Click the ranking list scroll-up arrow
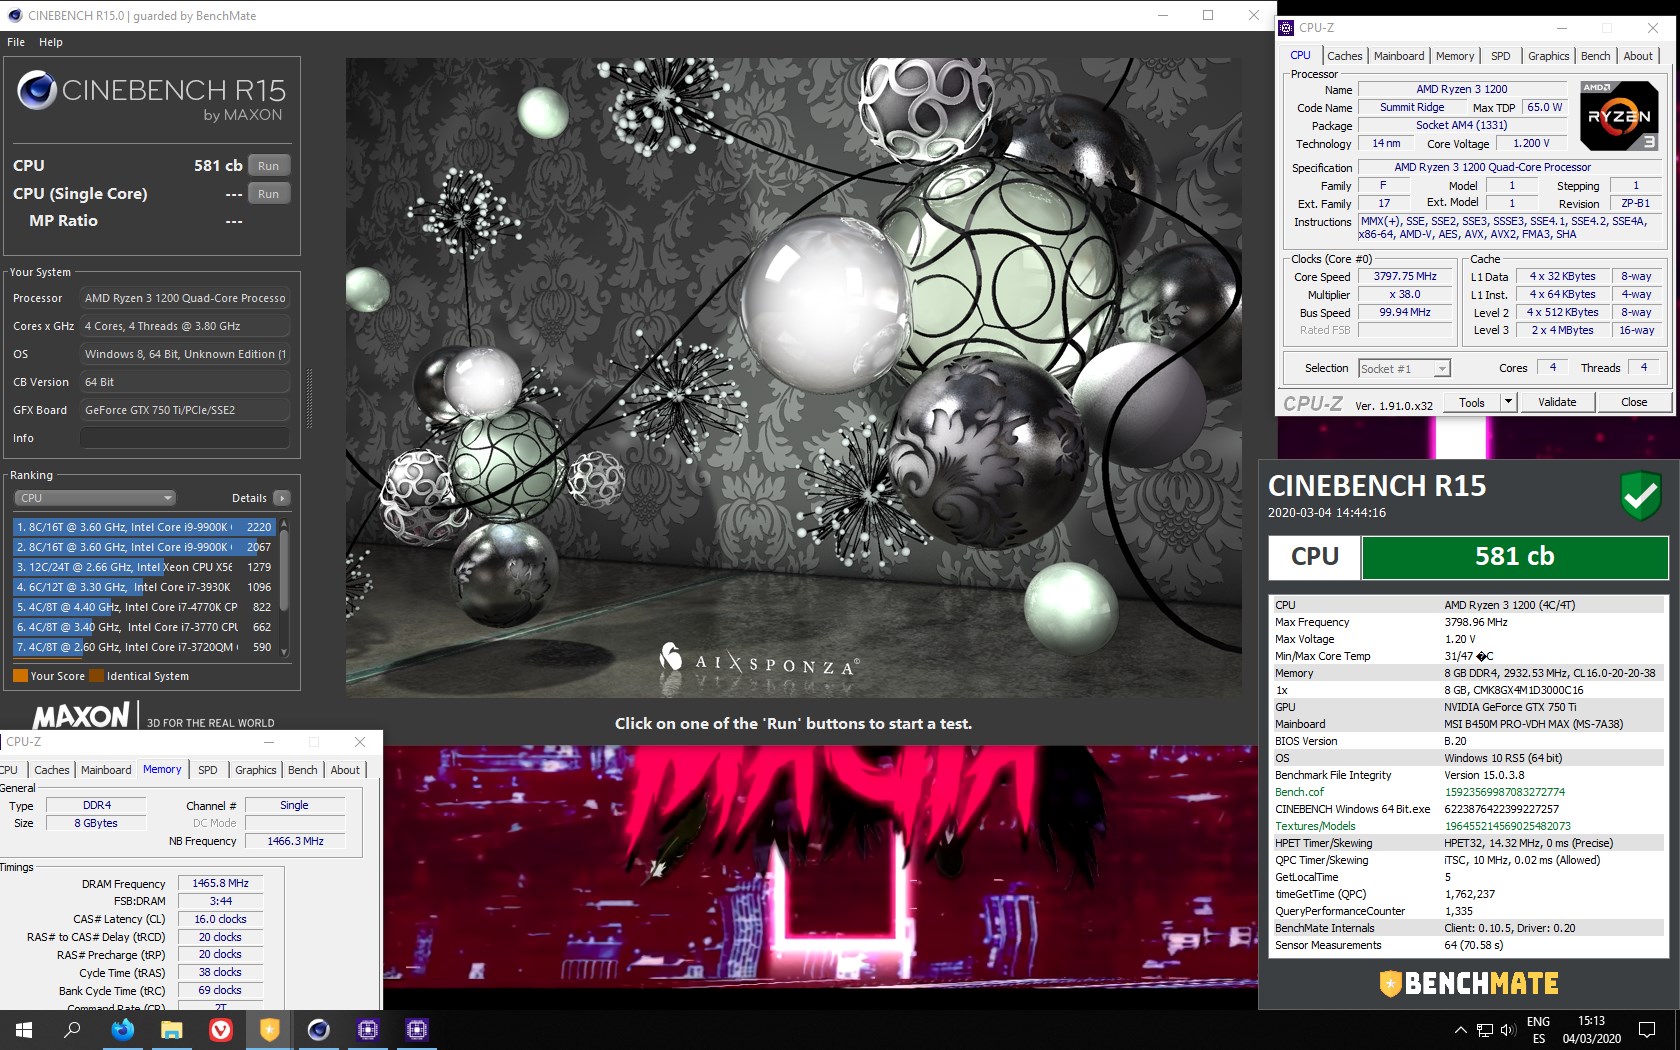Screen dimensions: 1680x1050 point(284,524)
